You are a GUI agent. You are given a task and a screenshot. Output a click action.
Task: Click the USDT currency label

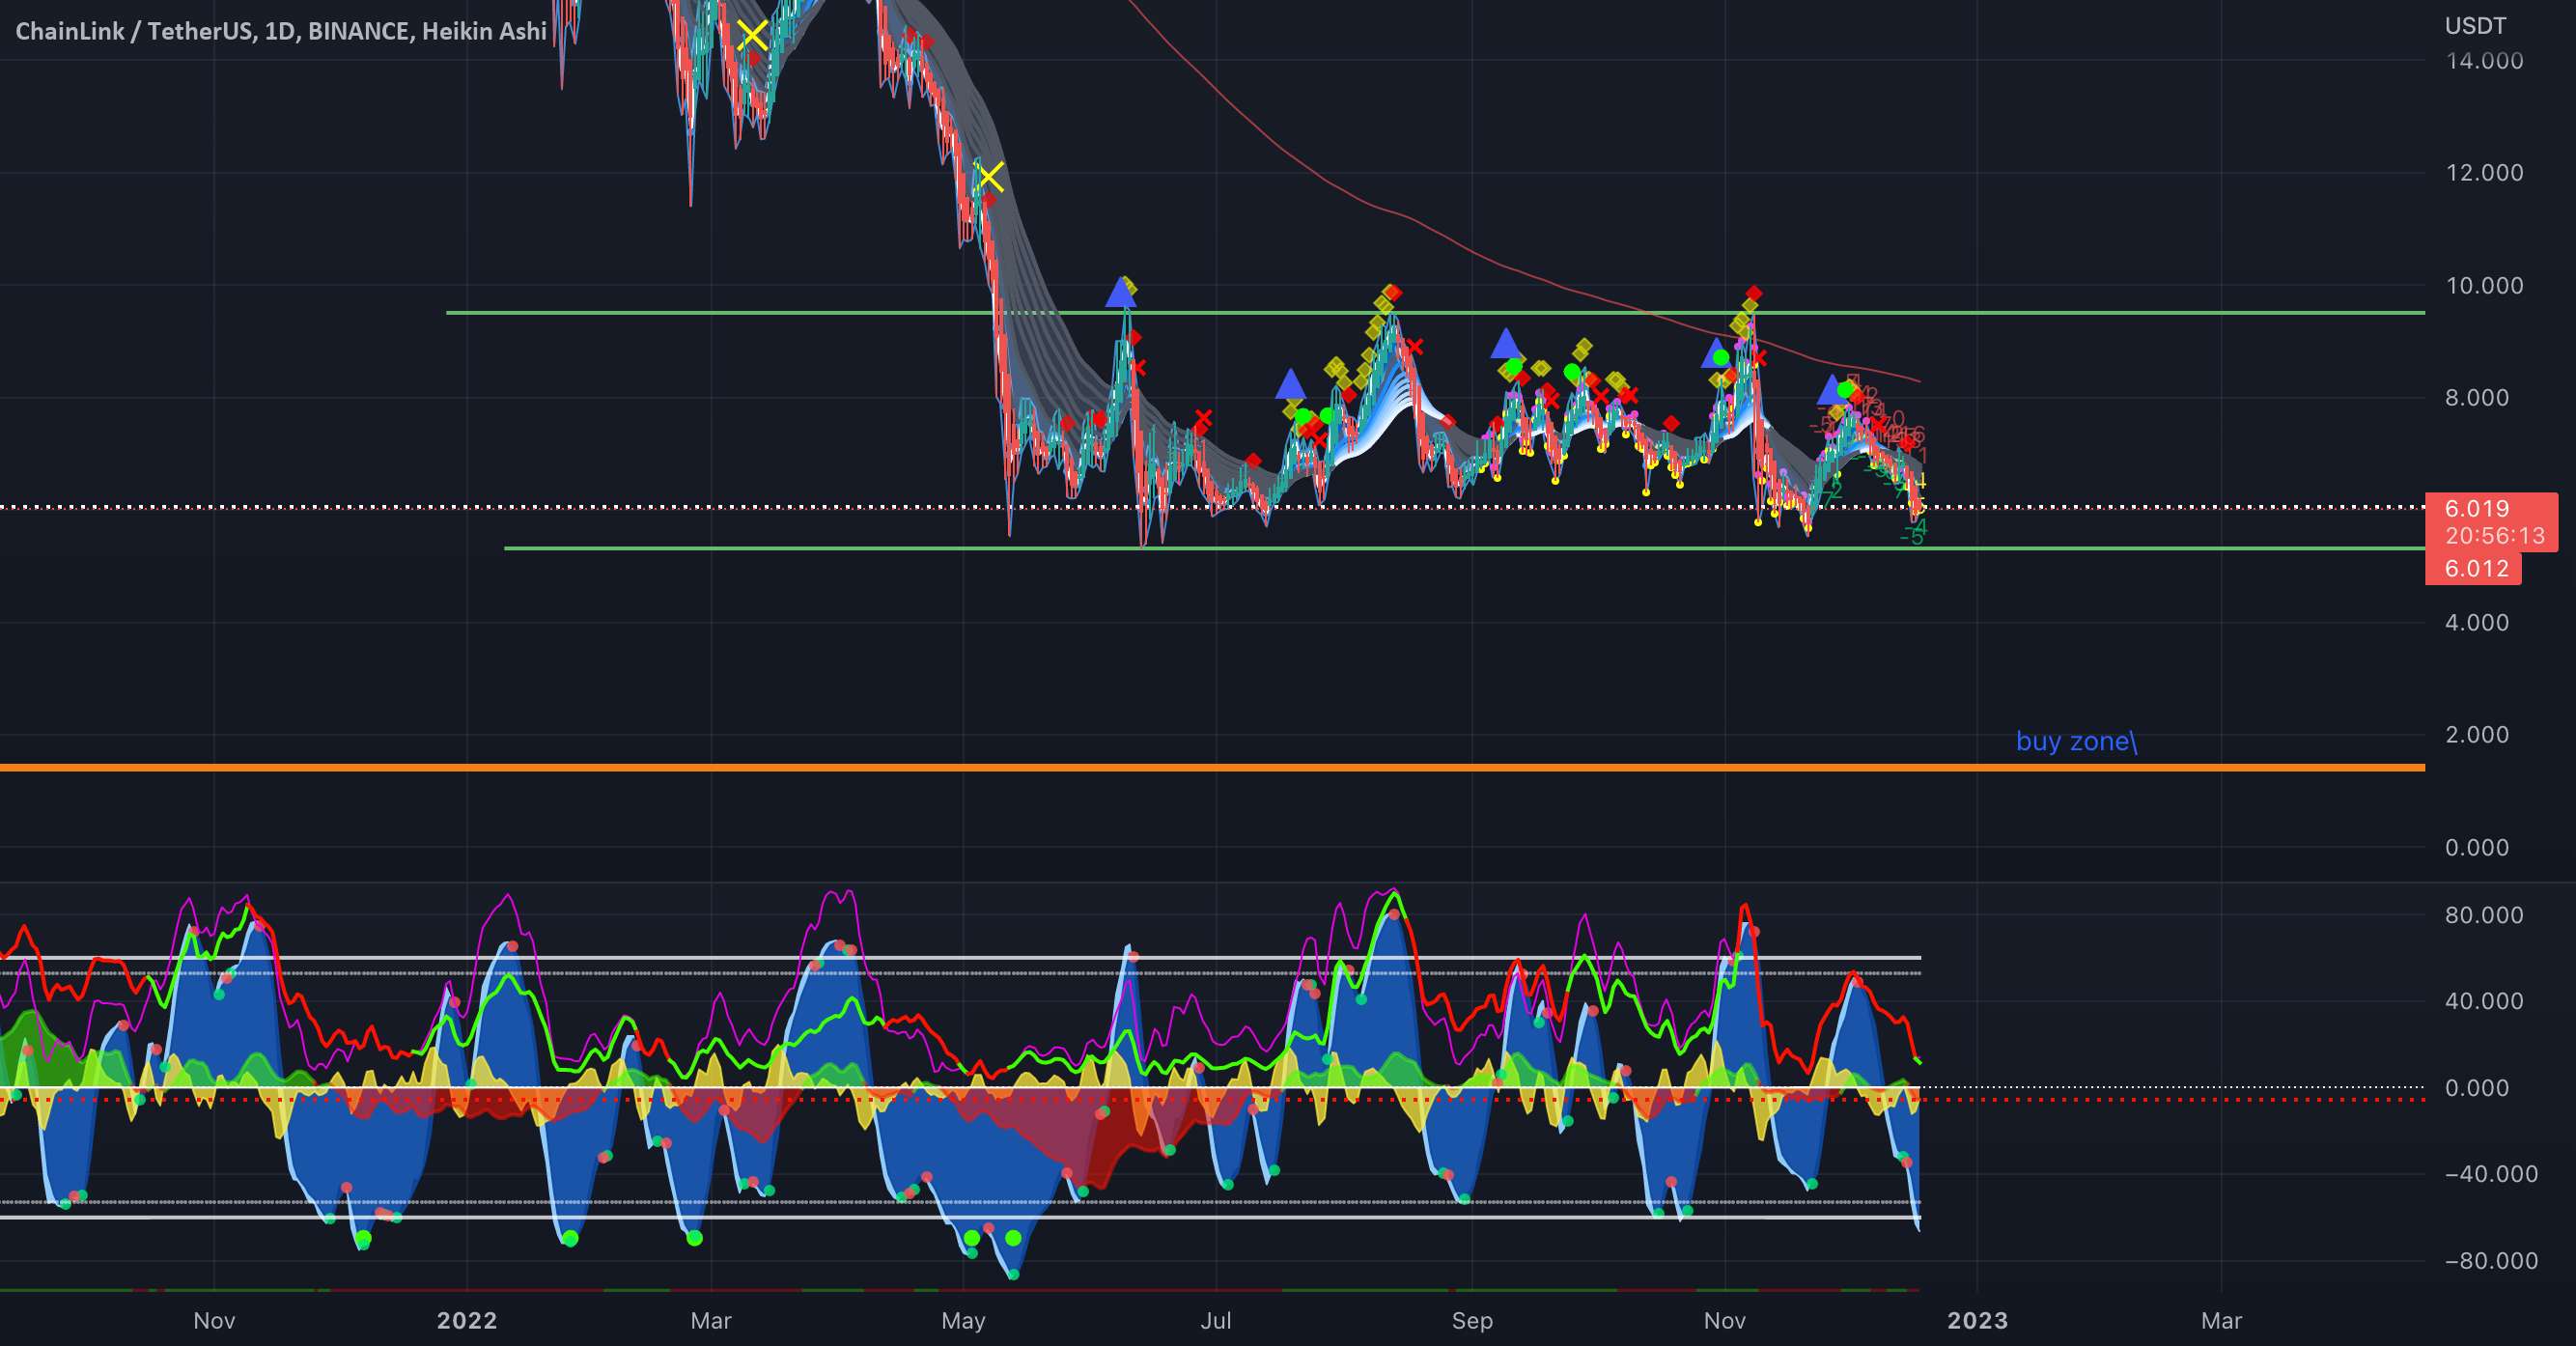(x=2476, y=26)
